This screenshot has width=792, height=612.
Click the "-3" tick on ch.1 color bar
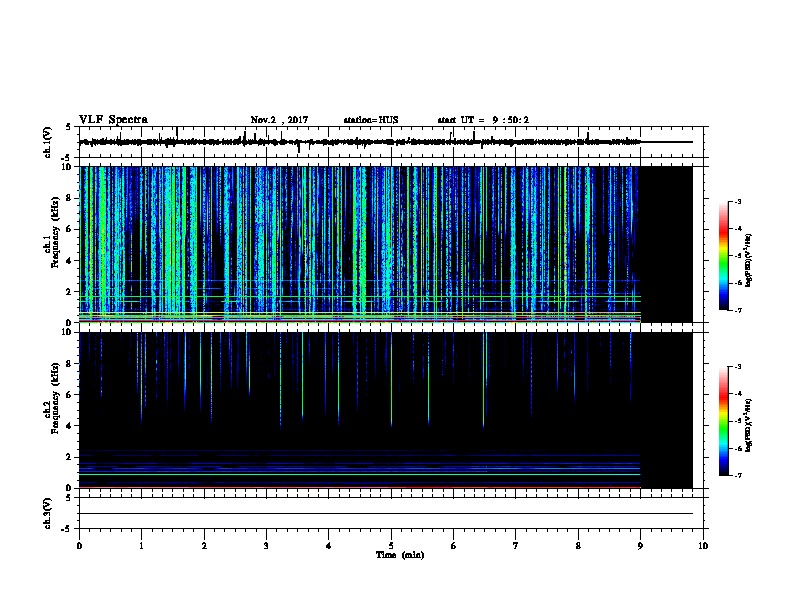(x=737, y=202)
